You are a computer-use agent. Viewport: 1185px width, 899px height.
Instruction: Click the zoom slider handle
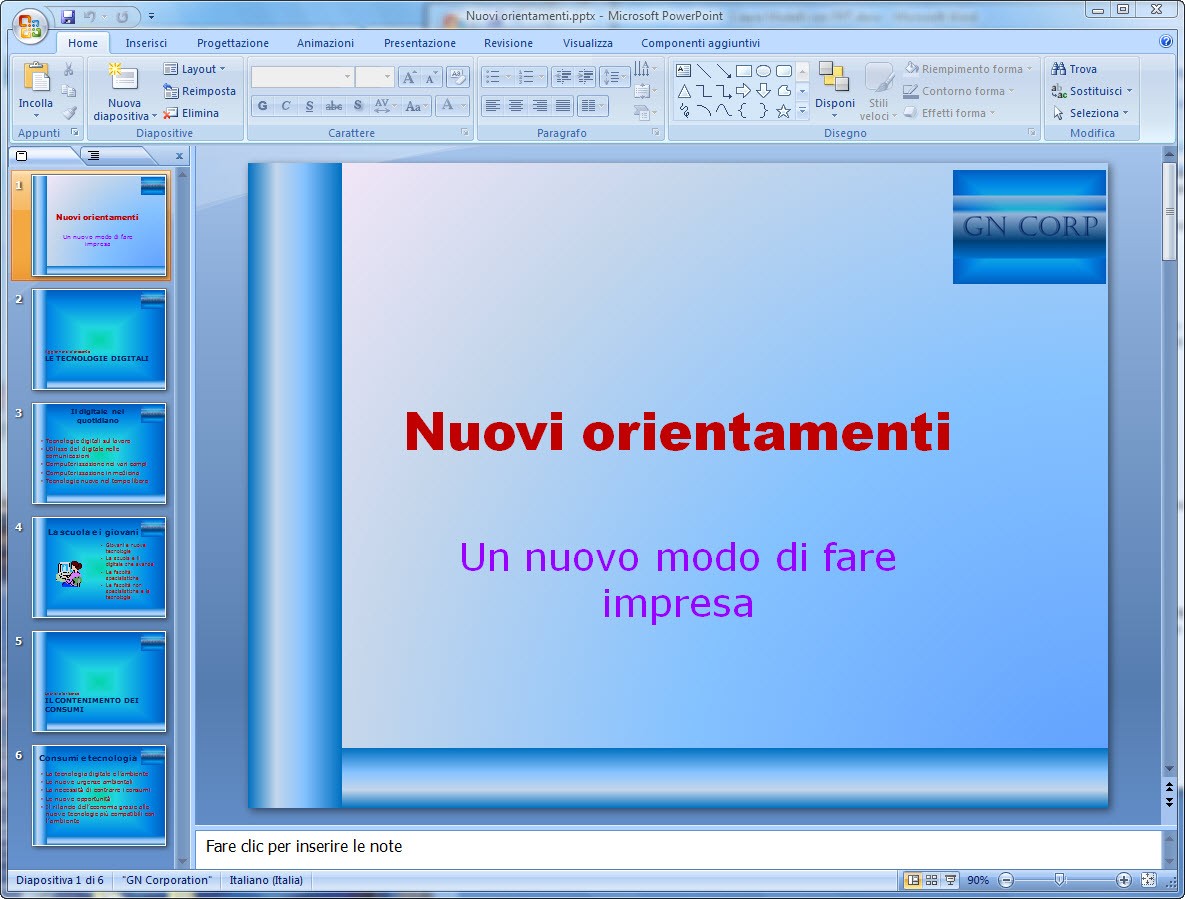[x=1059, y=880]
